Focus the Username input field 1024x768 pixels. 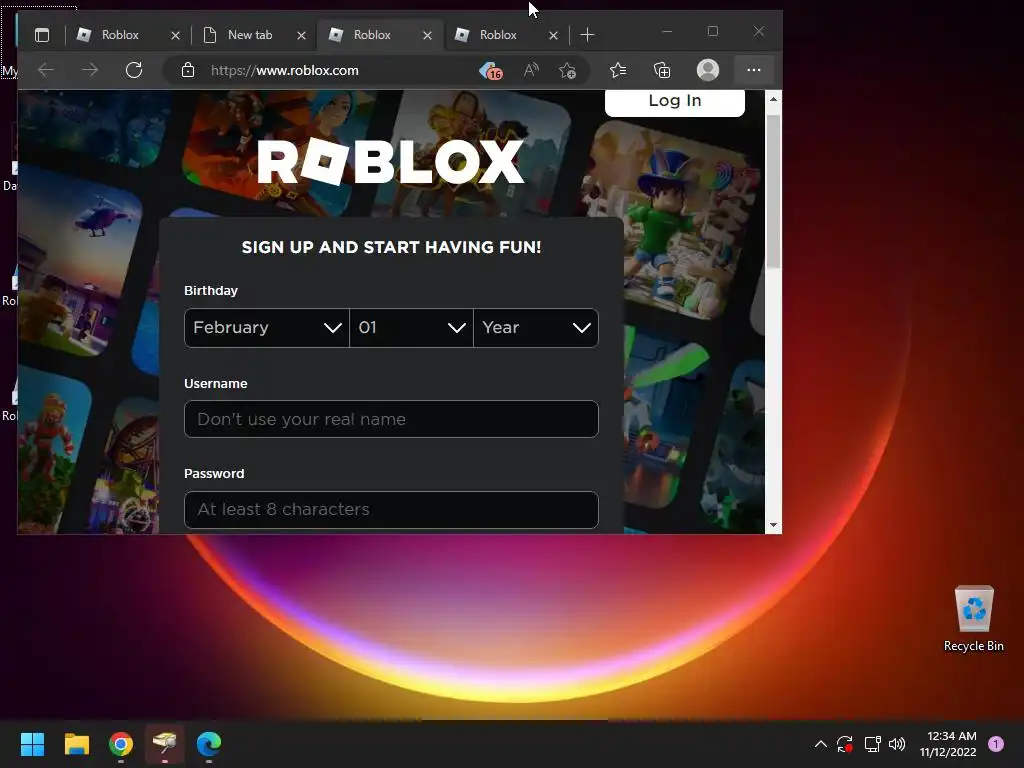[391, 419]
